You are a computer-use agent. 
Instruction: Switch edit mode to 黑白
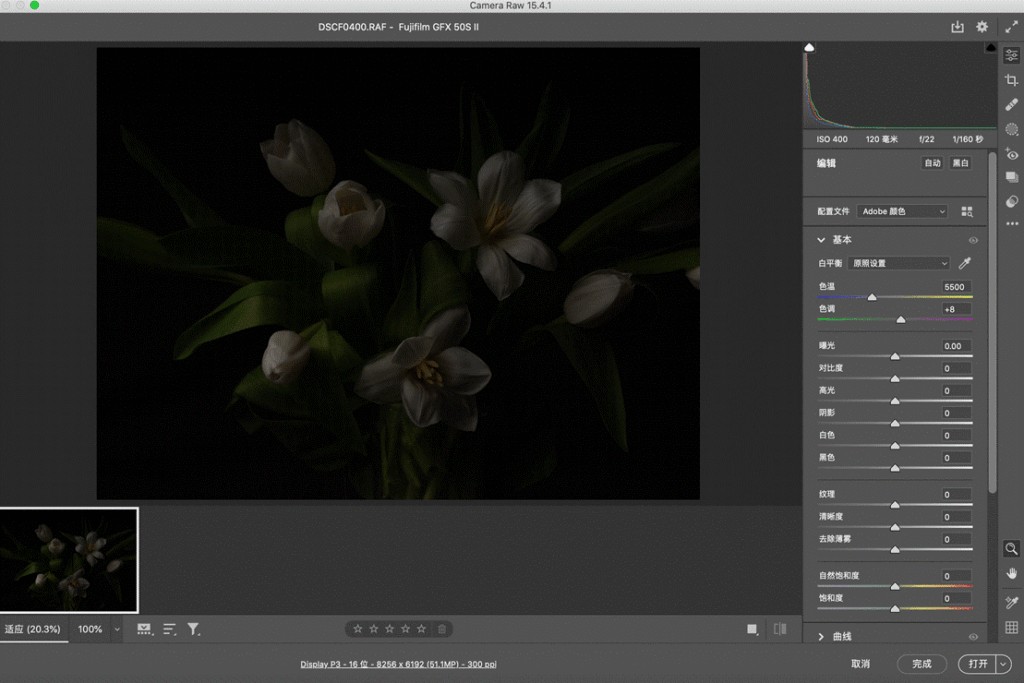tap(959, 163)
